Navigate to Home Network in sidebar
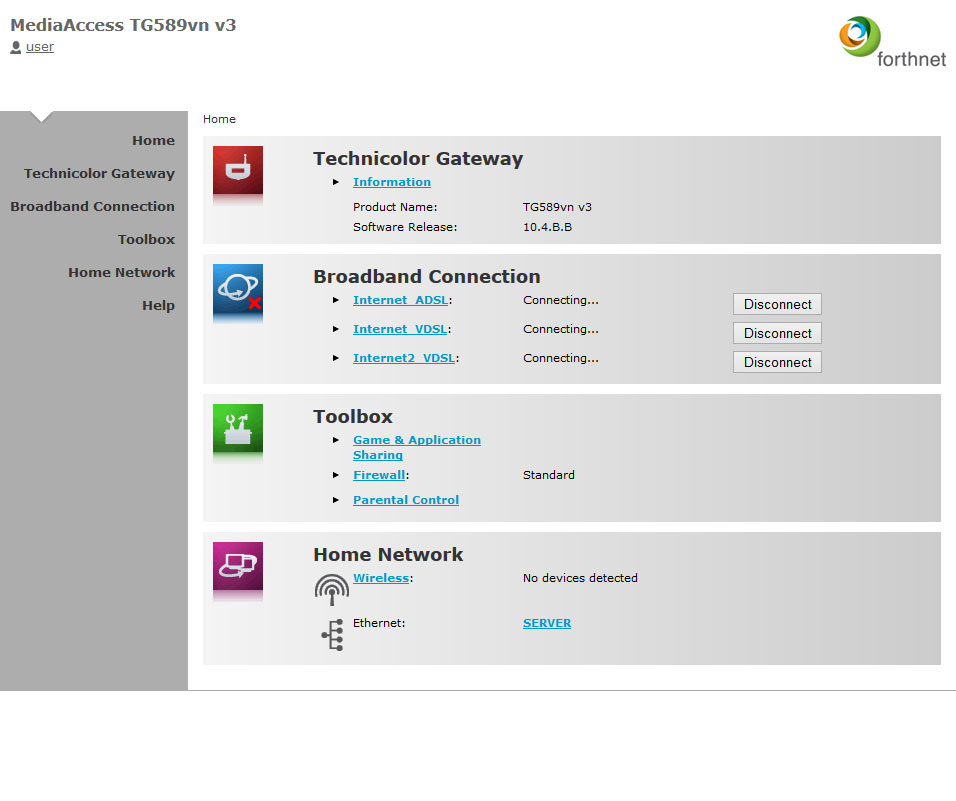 point(121,272)
